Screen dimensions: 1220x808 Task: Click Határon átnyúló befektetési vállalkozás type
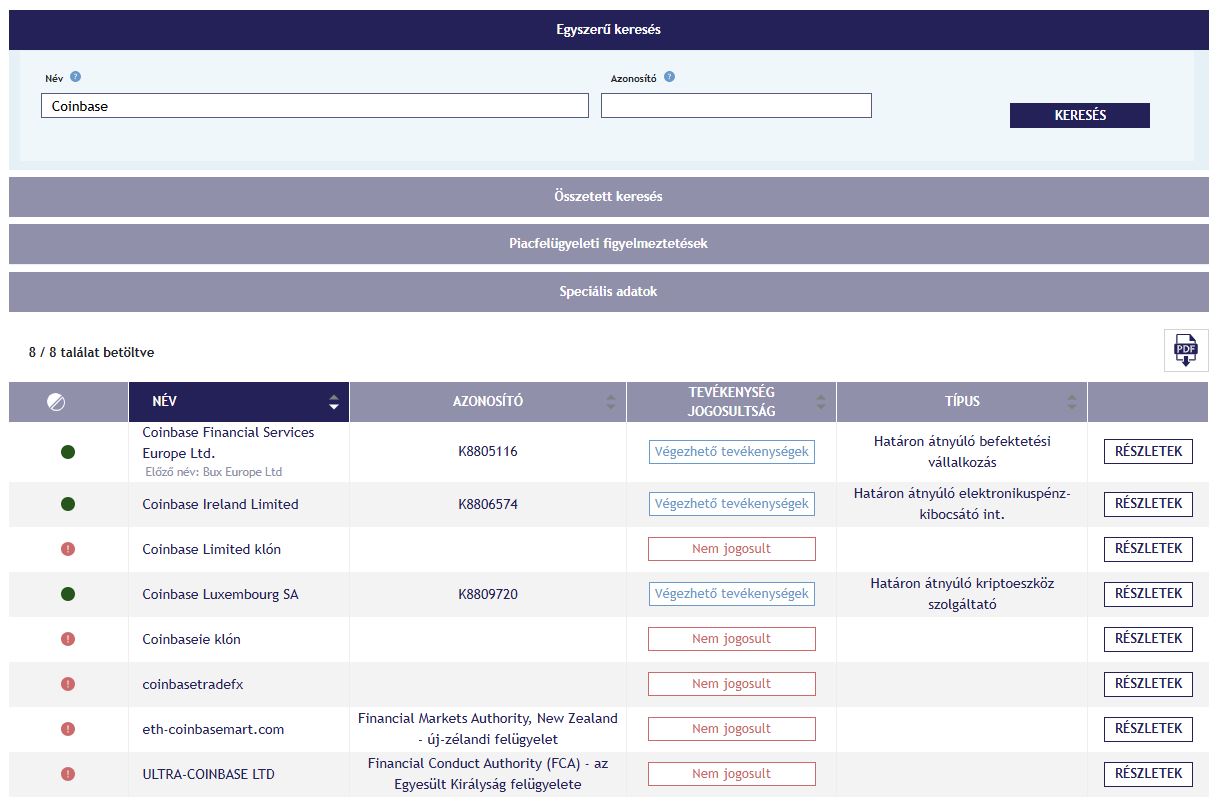coord(962,452)
